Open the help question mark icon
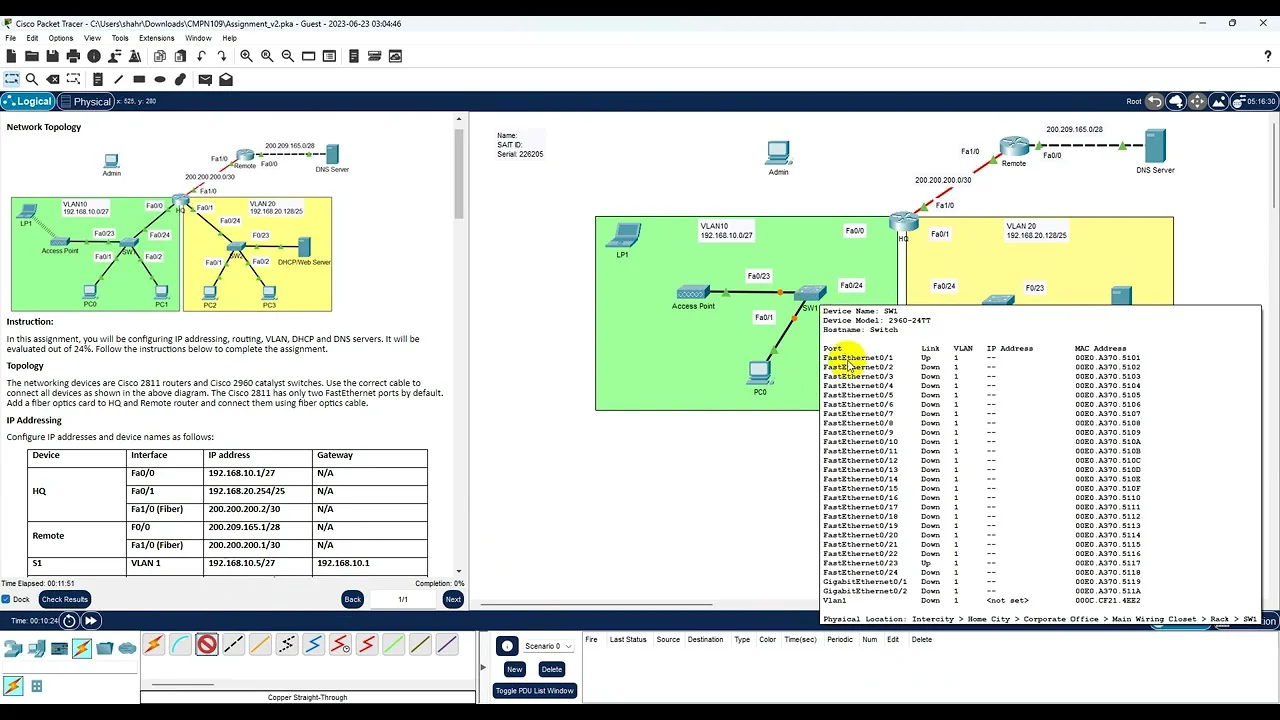The width and height of the screenshot is (1280, 720). click(1268, 56)
